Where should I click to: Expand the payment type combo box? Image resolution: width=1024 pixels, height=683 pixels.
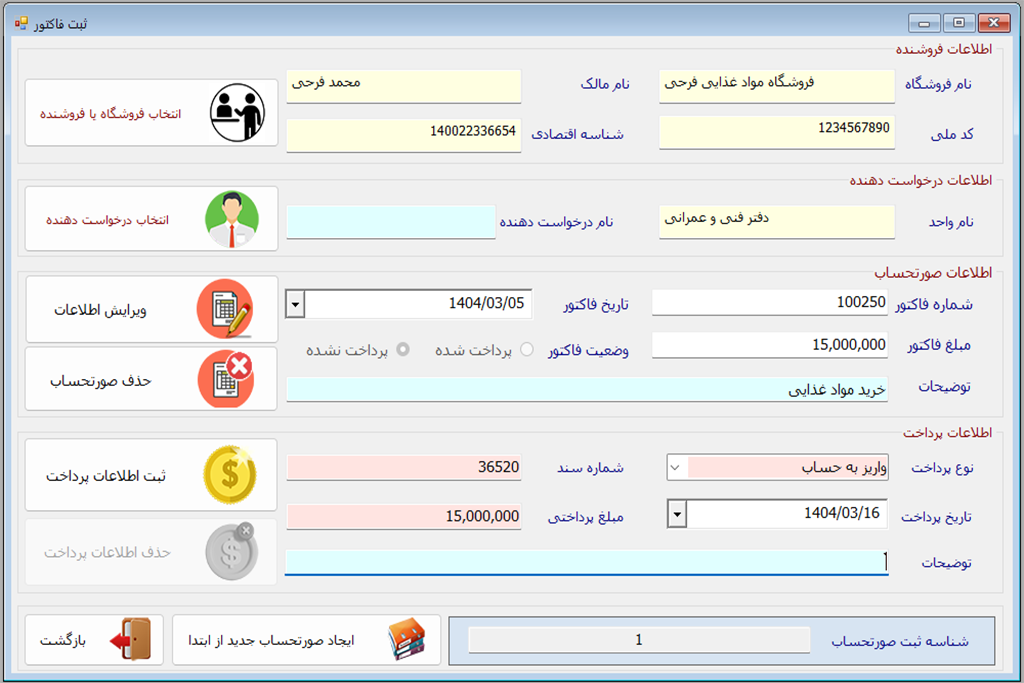point(676,467)
